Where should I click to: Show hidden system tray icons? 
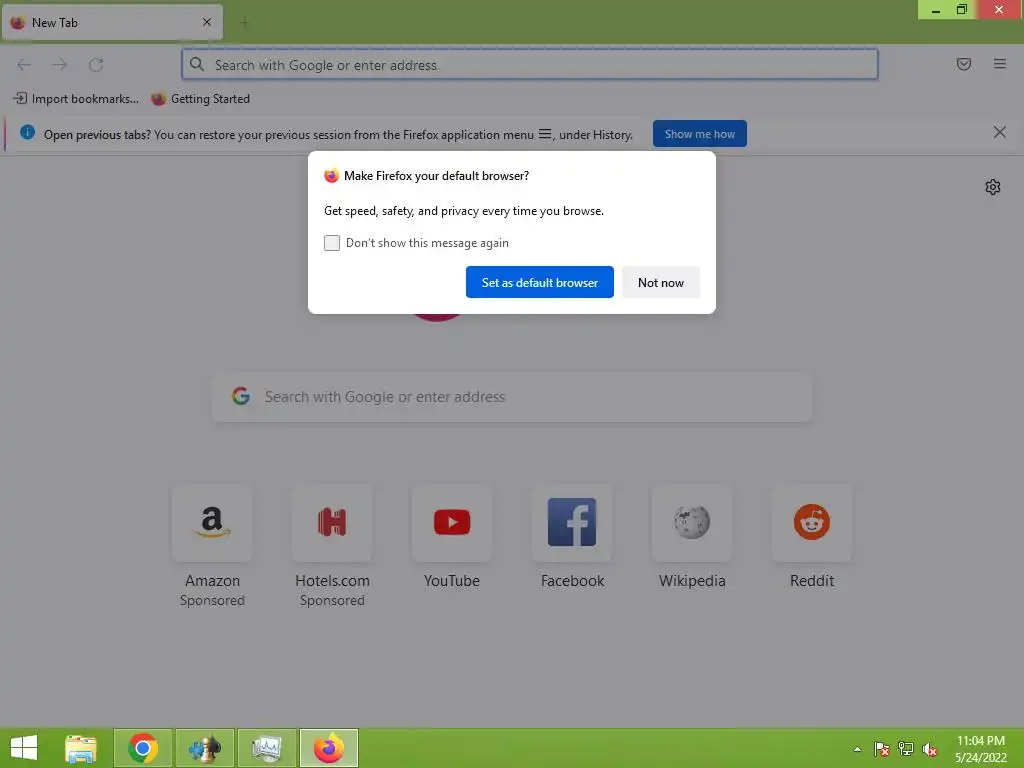857,749
